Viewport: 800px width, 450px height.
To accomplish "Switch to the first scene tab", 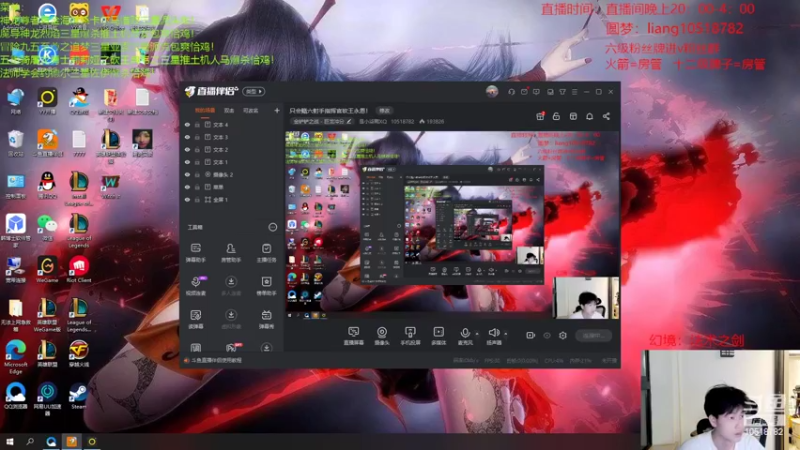I will click(205, 110).
